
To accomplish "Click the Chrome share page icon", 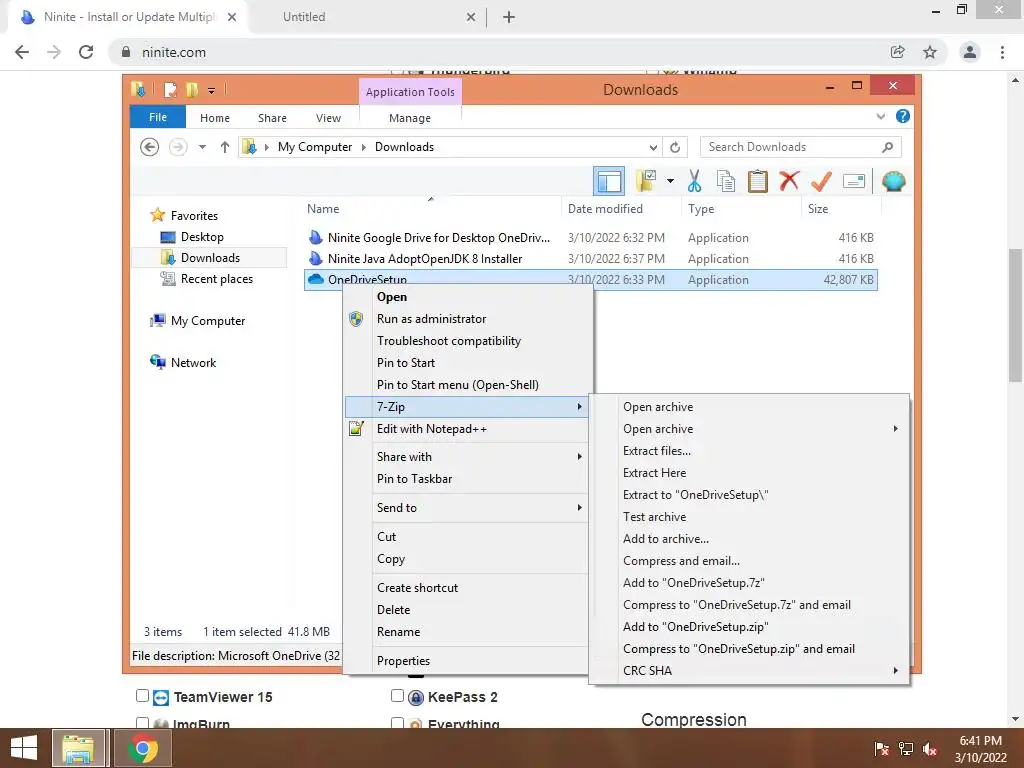I will tap(898, 52).
